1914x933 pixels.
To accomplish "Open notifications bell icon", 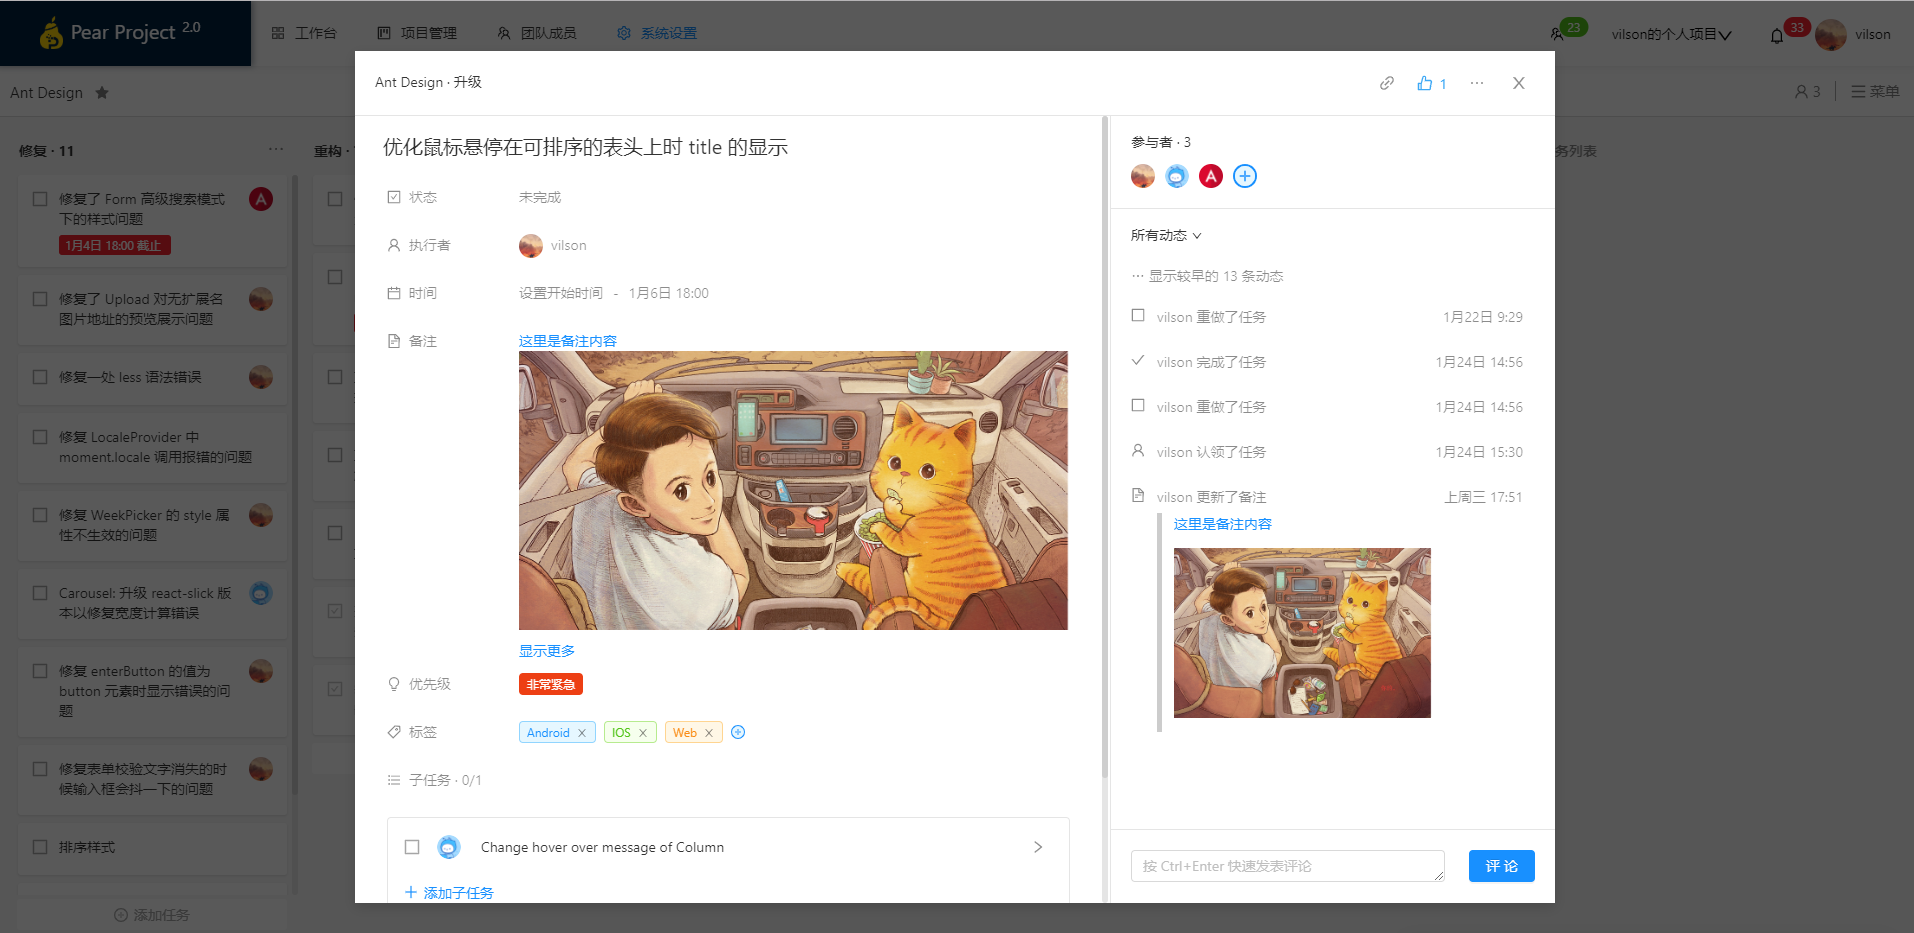I will coord(1777,36).
